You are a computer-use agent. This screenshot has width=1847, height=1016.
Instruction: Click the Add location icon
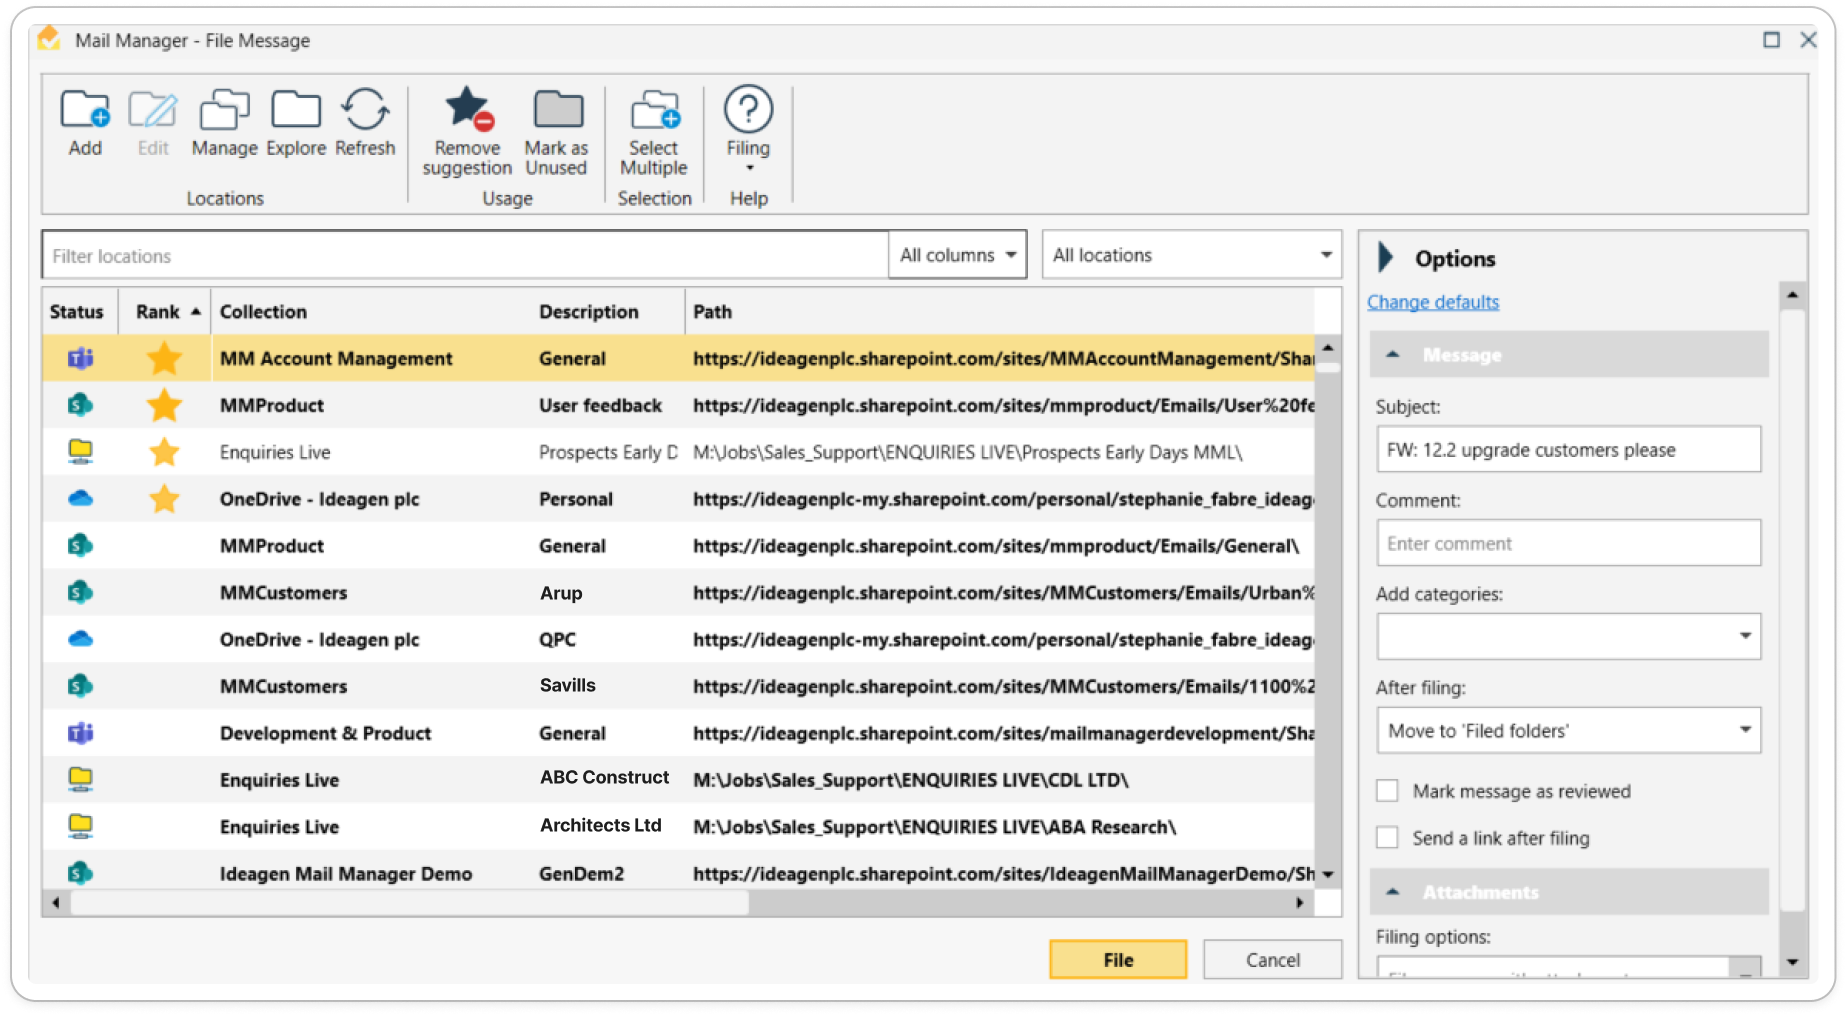coord(85,111)
